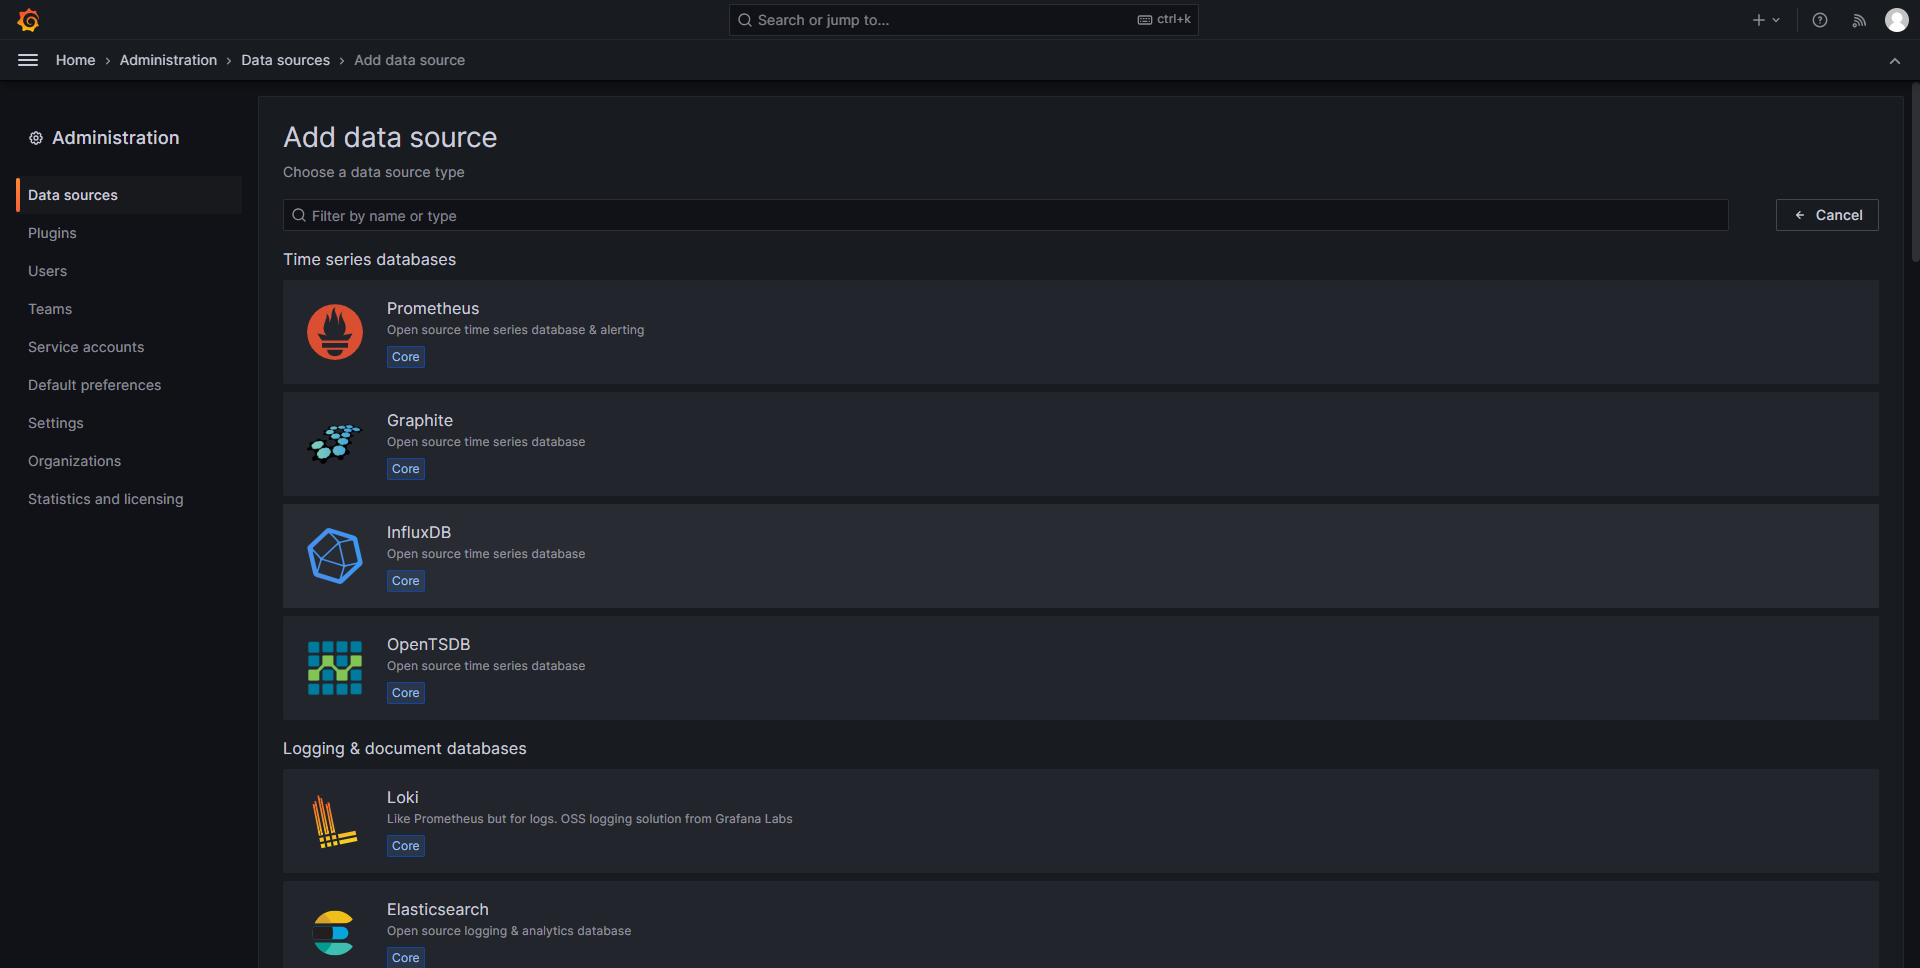Viewport: 1920px width, 968px height.
Task: Click the Graphite logo icon
Action: pos(335,444)
